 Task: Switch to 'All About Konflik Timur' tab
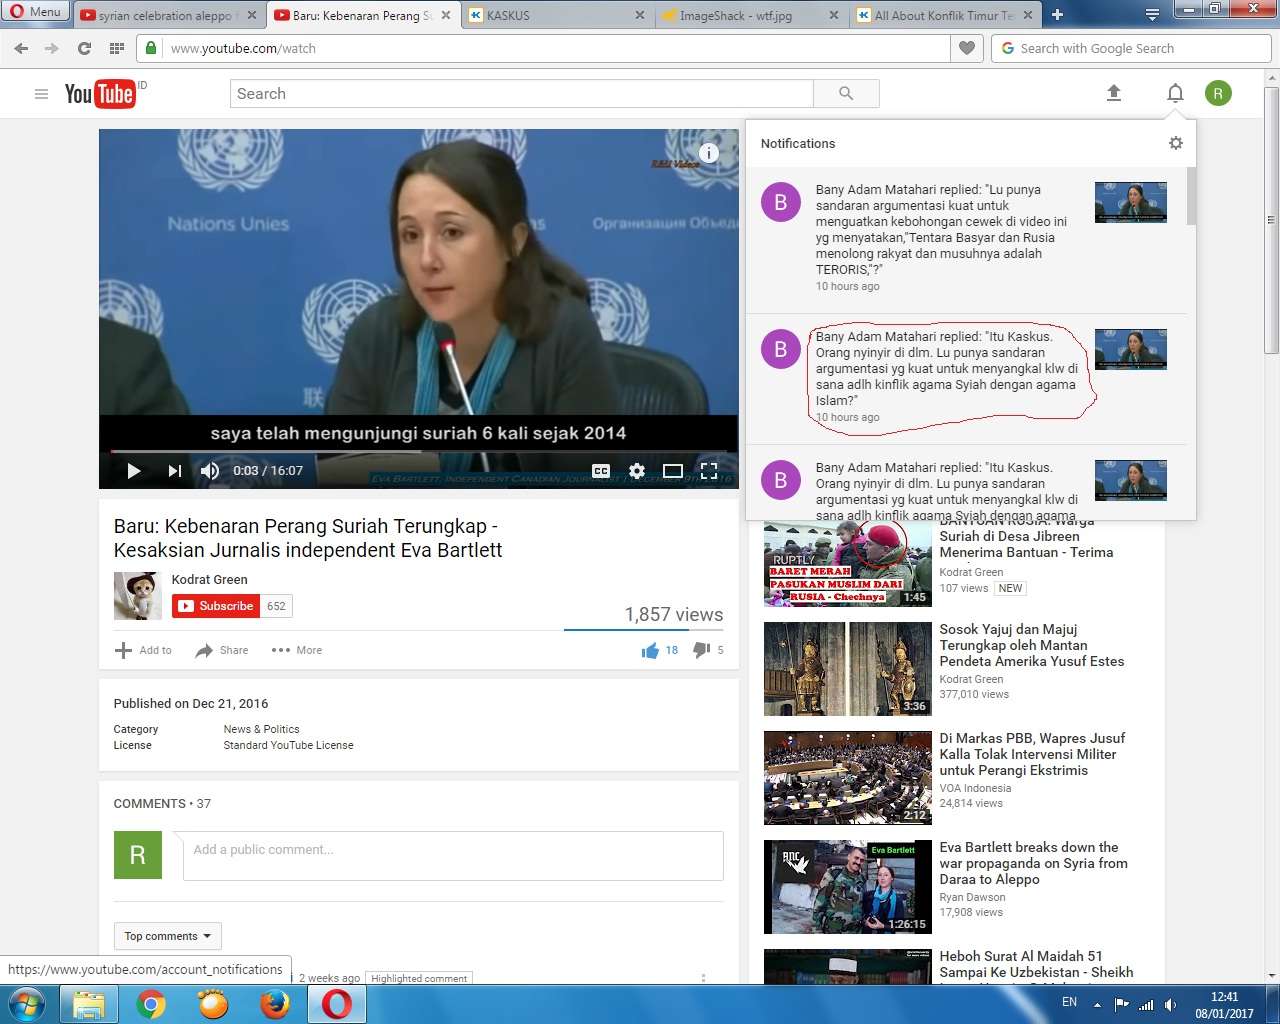[945, 15]
